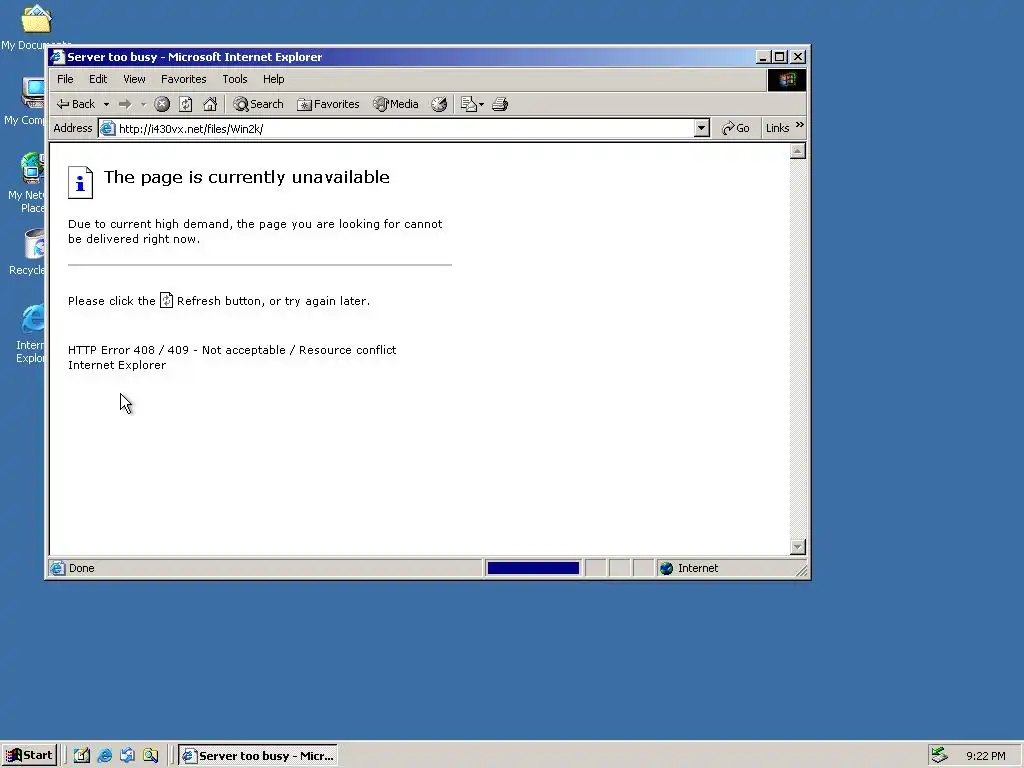Click the Forward arrow in toolbar

[x=125, y=104]
